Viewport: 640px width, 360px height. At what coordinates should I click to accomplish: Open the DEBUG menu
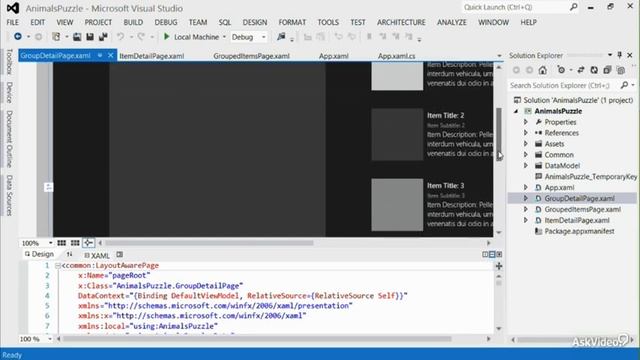166,22
